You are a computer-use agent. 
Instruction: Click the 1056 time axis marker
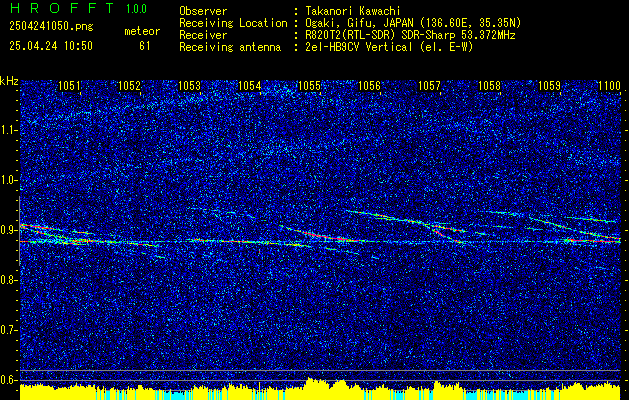pos(369,85)
